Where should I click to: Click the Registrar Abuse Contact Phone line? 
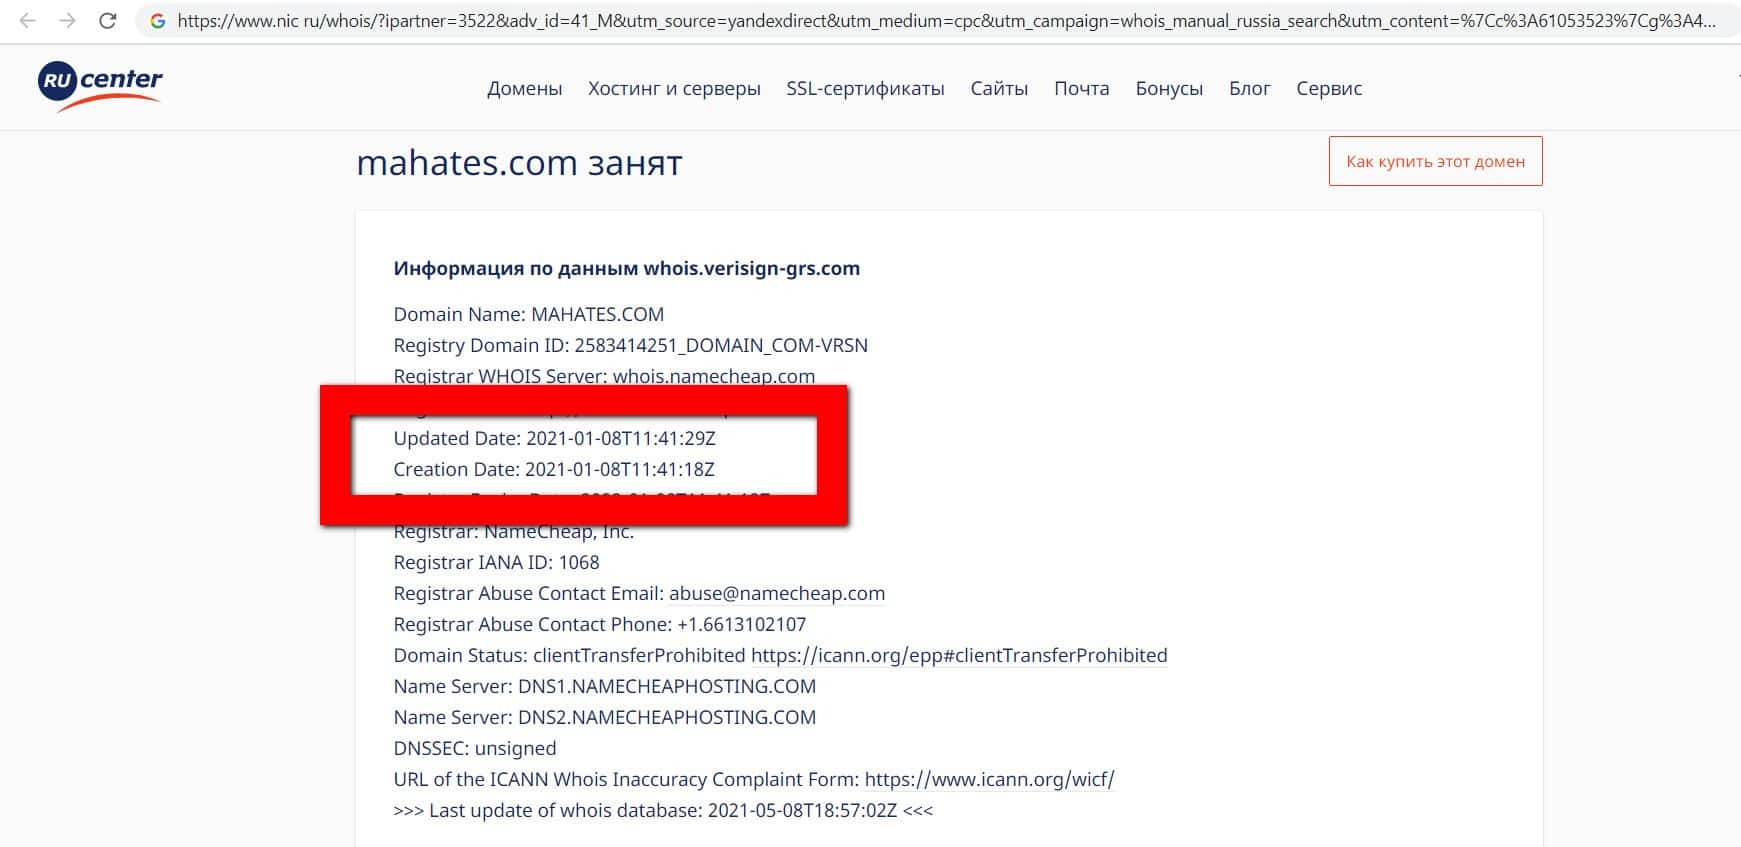pos(600,624)
